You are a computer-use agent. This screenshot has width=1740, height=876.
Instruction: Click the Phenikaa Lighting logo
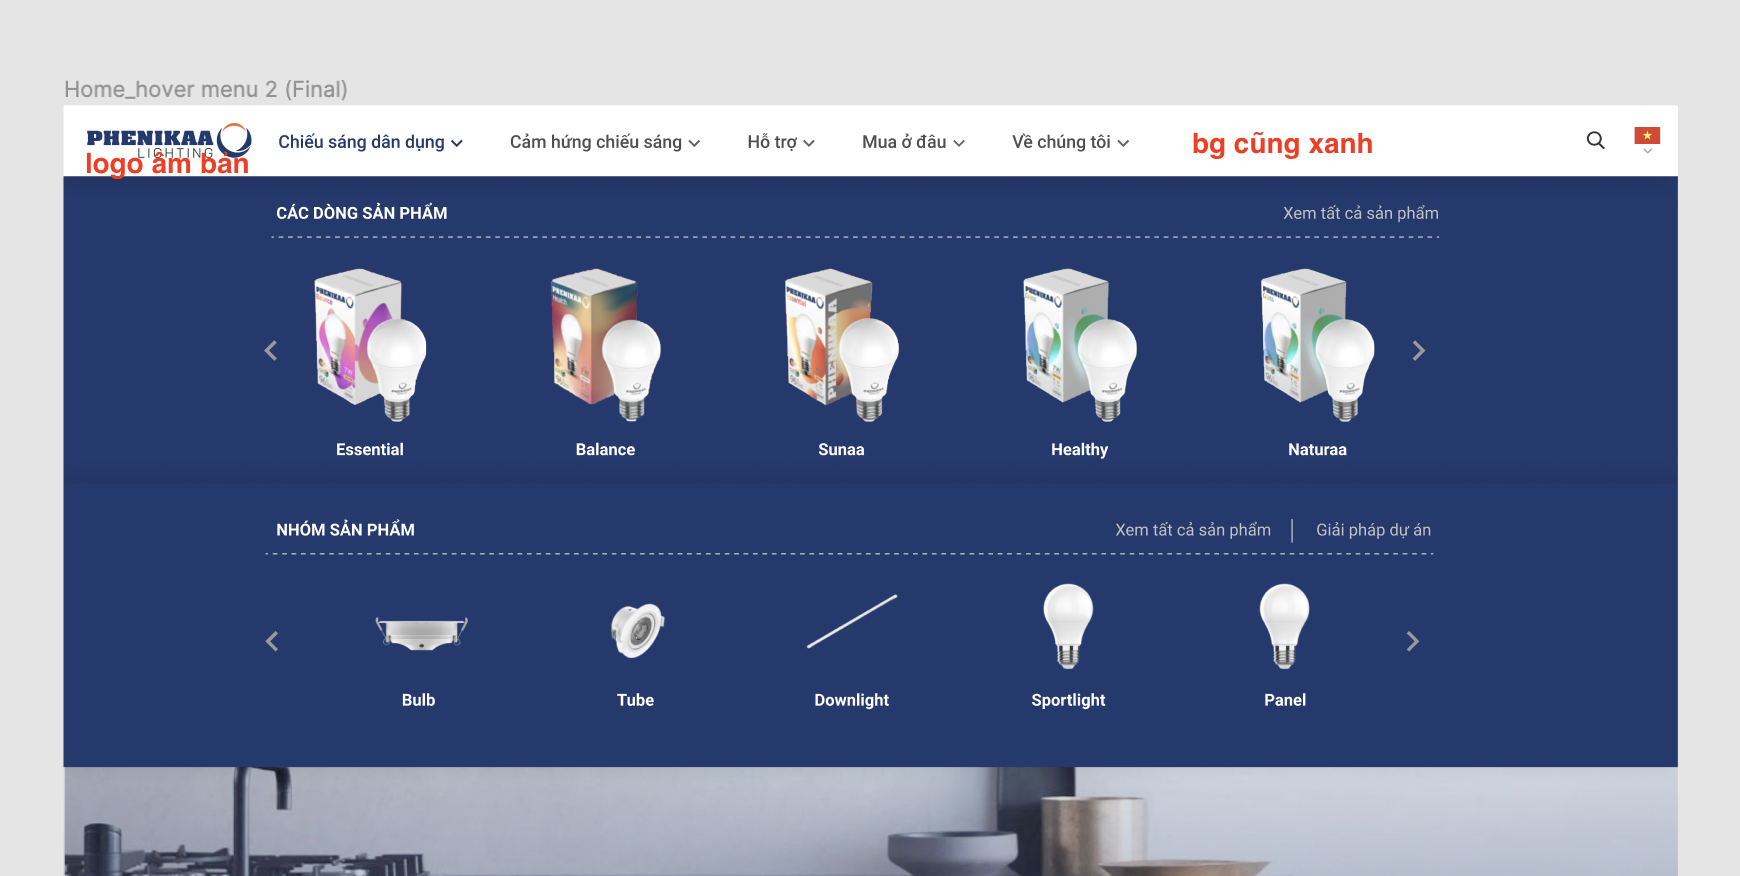pos(168,141)
